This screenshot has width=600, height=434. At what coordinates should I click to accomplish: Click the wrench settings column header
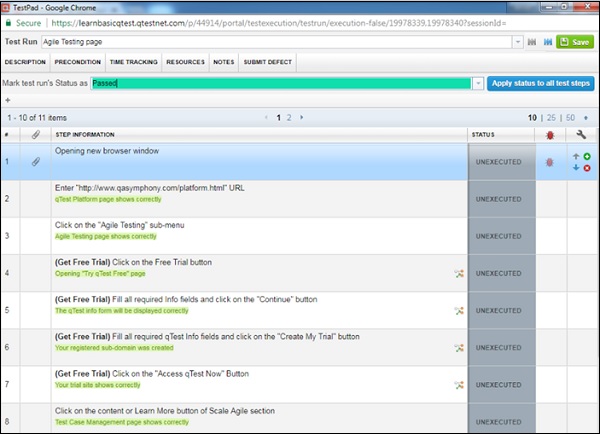581,134
